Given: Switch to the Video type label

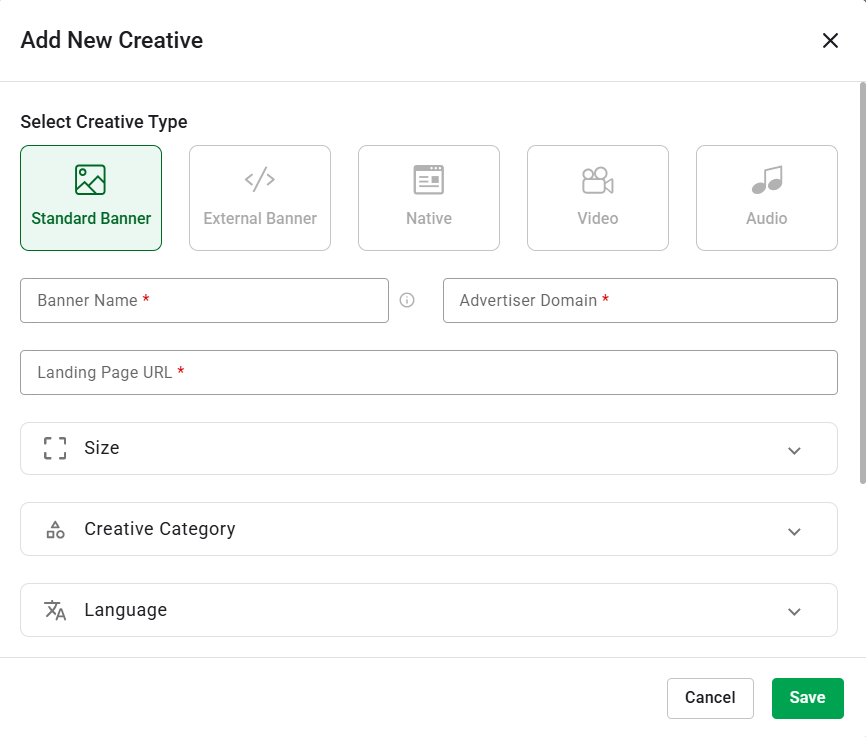Looking at the screenshot, I should click(598, 218).
